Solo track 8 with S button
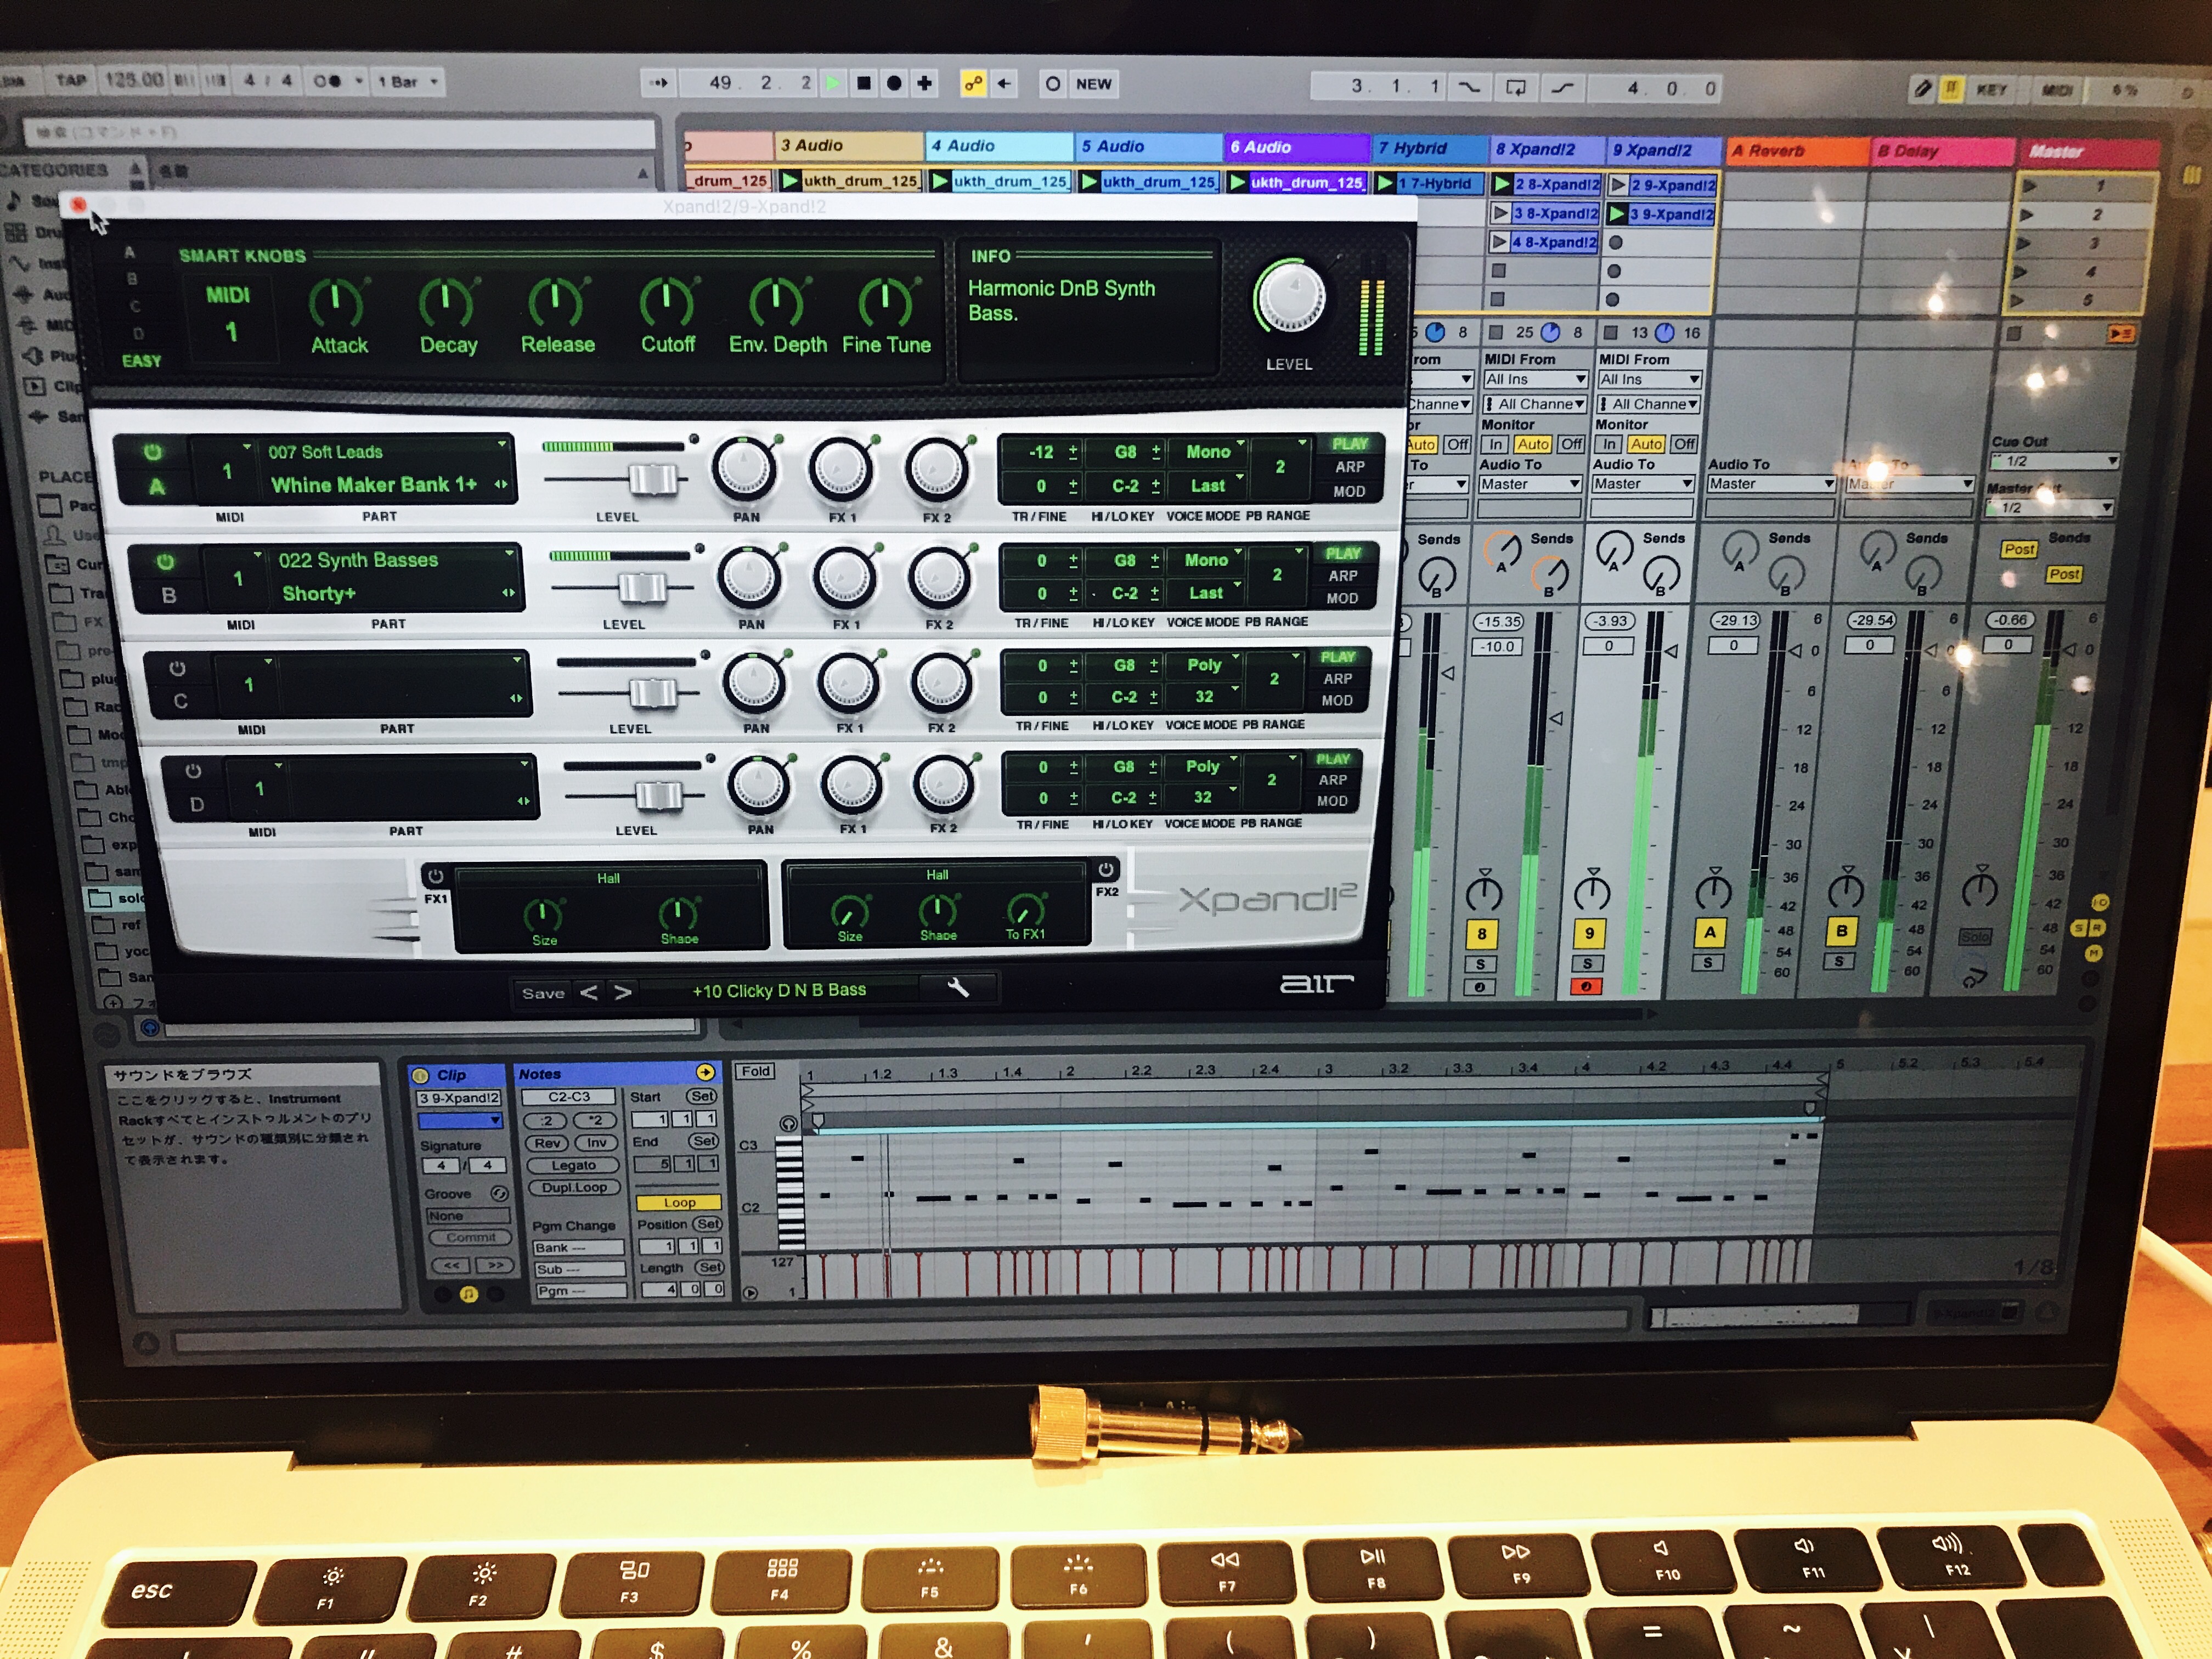 (x=1480, y=964)
